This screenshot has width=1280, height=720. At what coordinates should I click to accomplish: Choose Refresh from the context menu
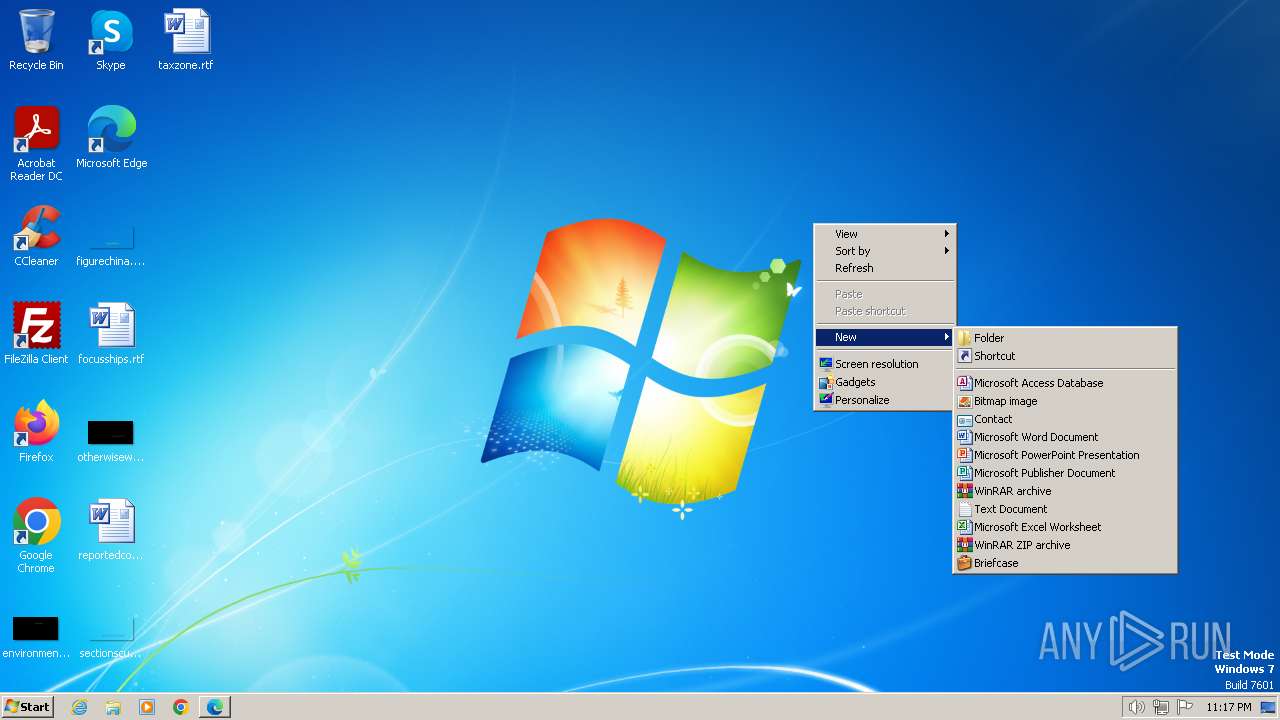(885, 268)
